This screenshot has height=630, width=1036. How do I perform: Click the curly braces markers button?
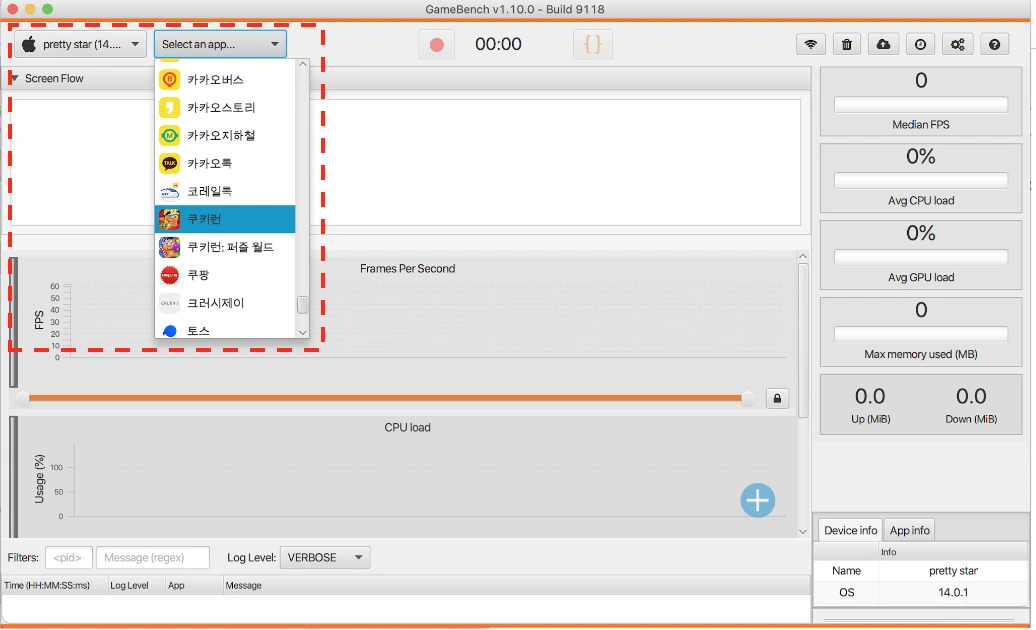click(593, 44)
